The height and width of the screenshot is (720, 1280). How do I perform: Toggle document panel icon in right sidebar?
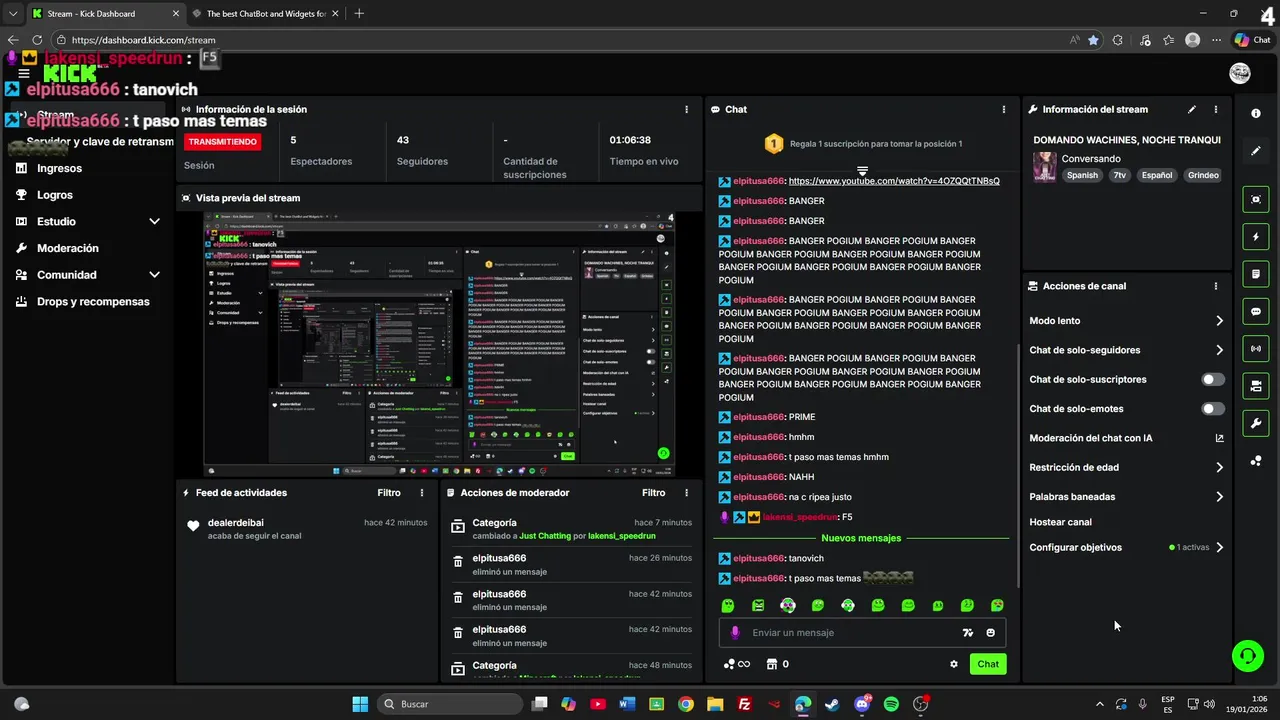[1256, 274]
